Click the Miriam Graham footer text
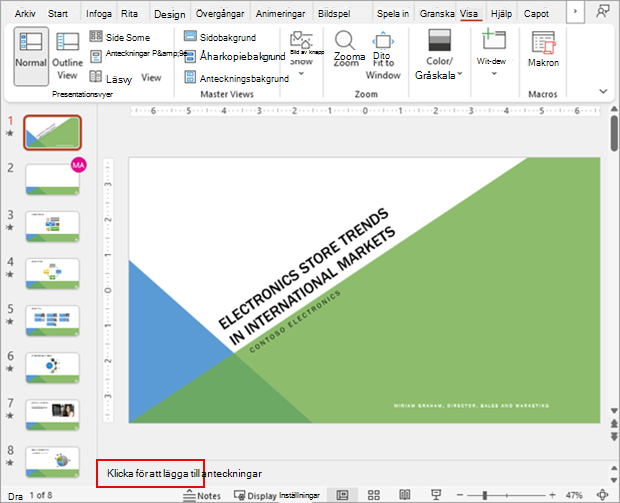 (471, 406)
